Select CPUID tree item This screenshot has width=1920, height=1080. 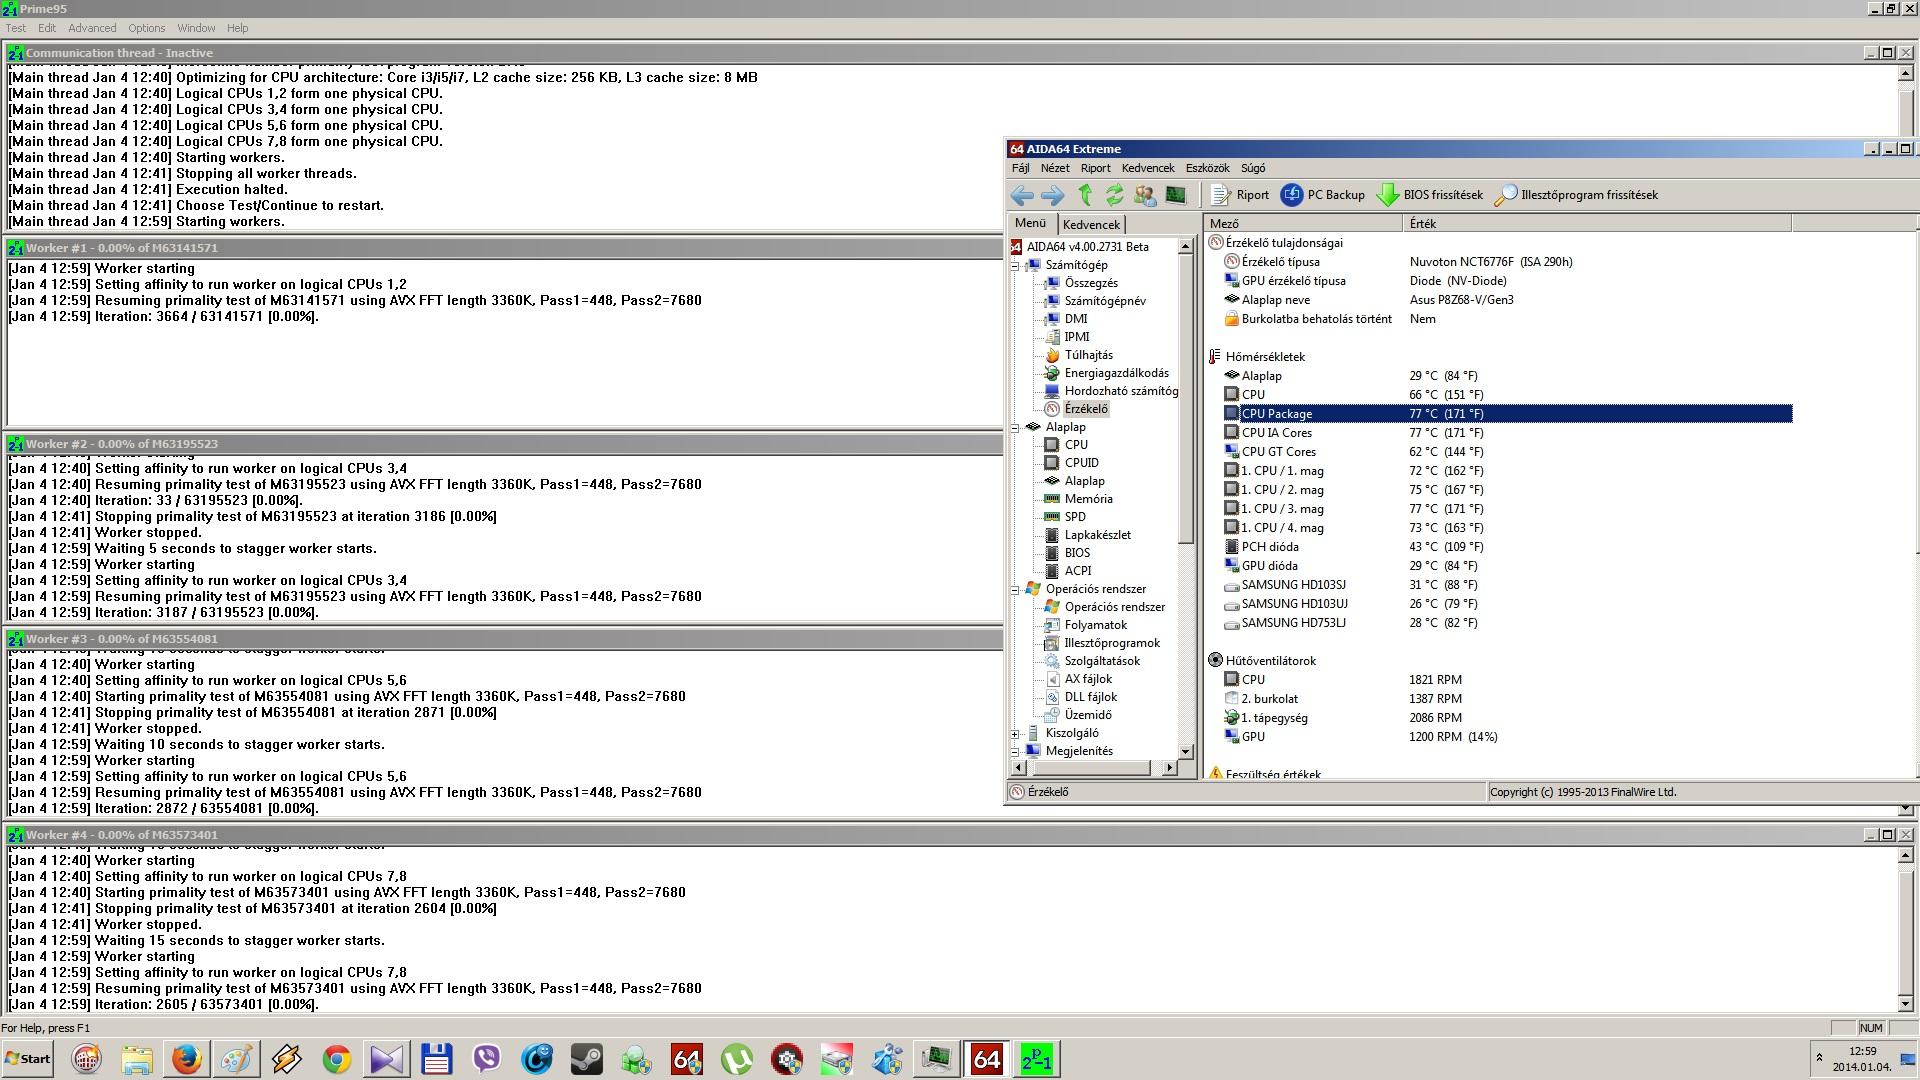(x=1081, y=463)
